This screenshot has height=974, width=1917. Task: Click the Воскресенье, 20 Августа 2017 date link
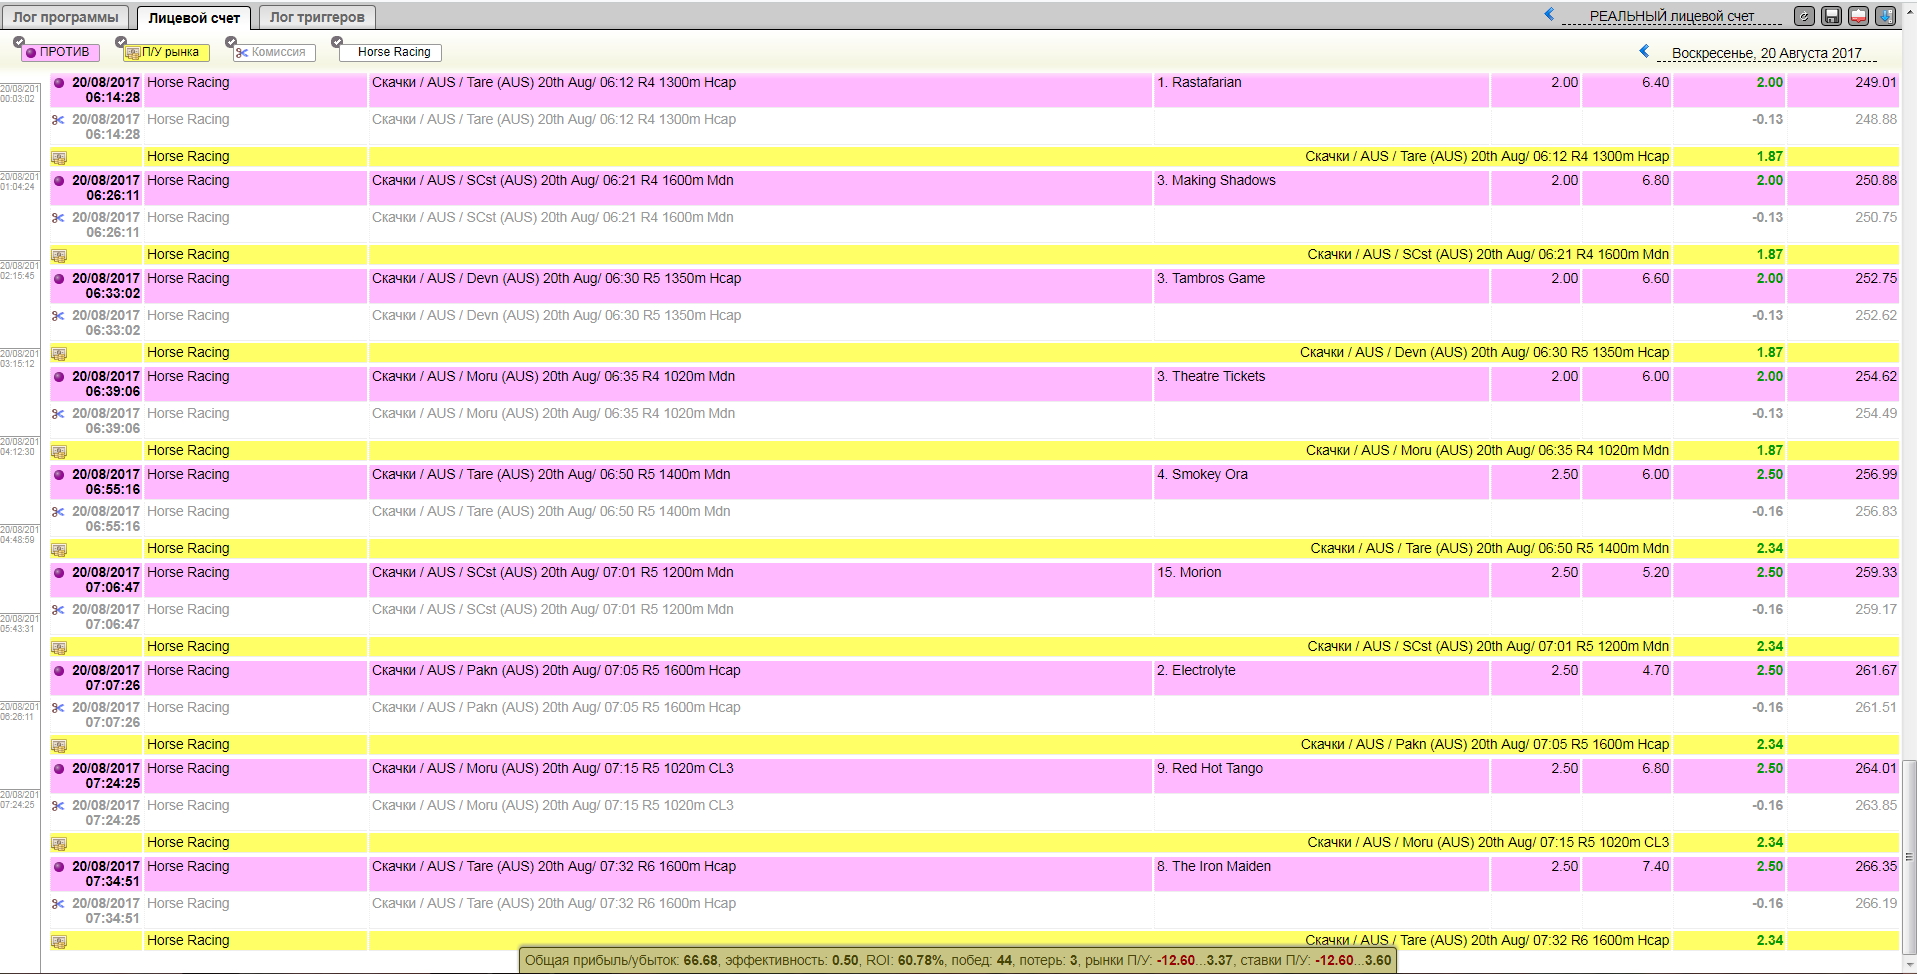pyautogui.click(x=1767, y=53)
